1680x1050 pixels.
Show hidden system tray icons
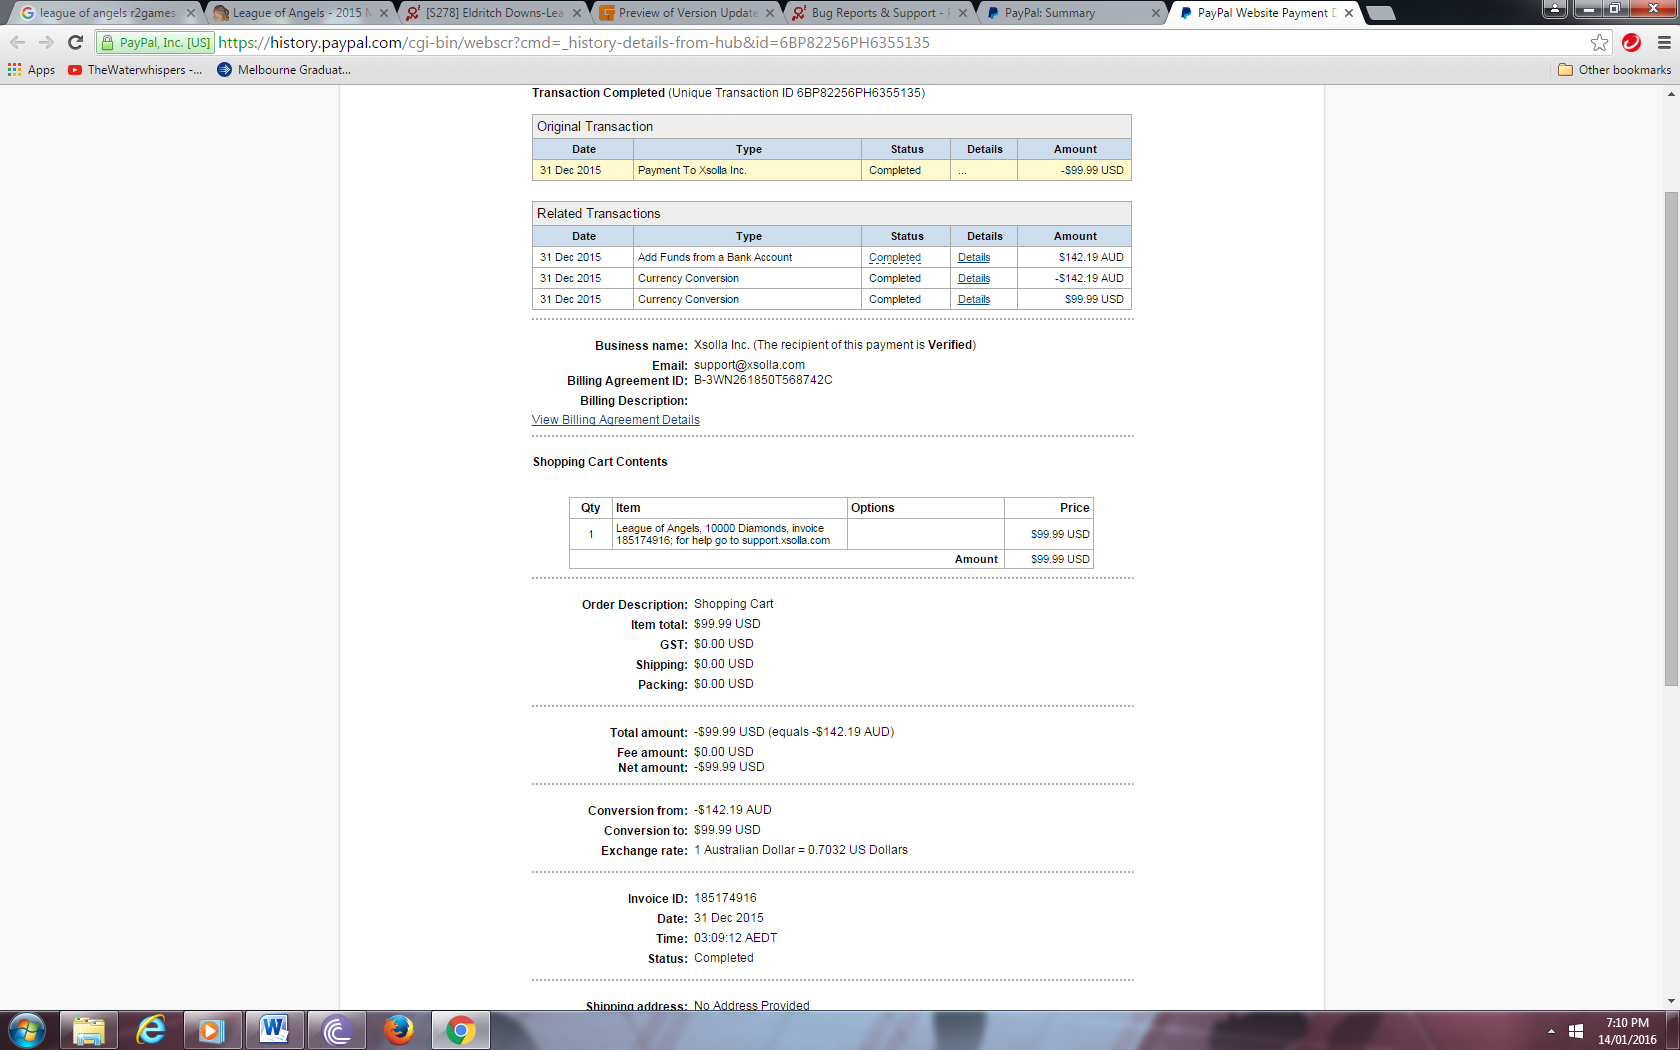point(1551,1030)
